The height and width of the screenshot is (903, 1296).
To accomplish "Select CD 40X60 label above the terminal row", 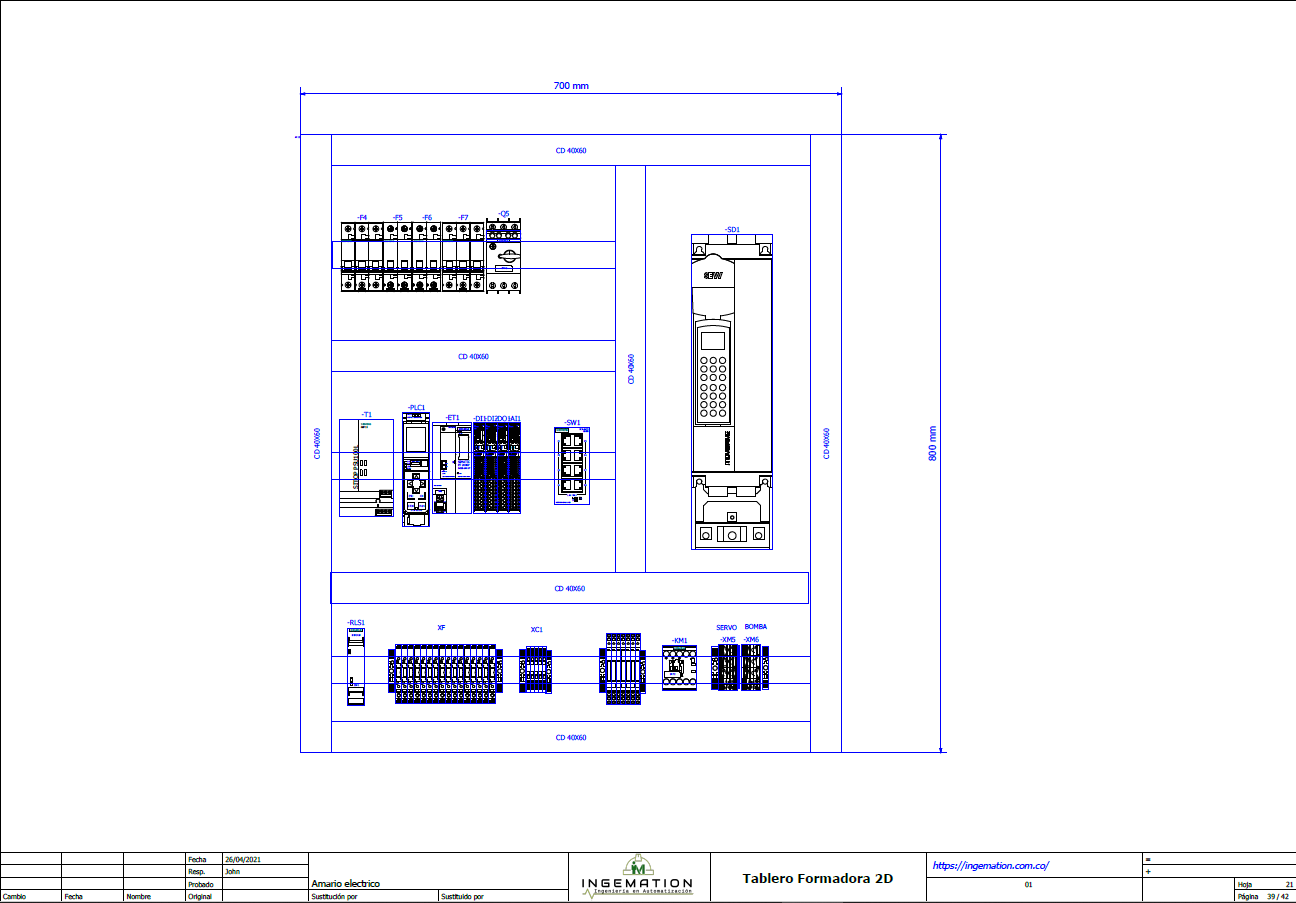I will (571, 589).
